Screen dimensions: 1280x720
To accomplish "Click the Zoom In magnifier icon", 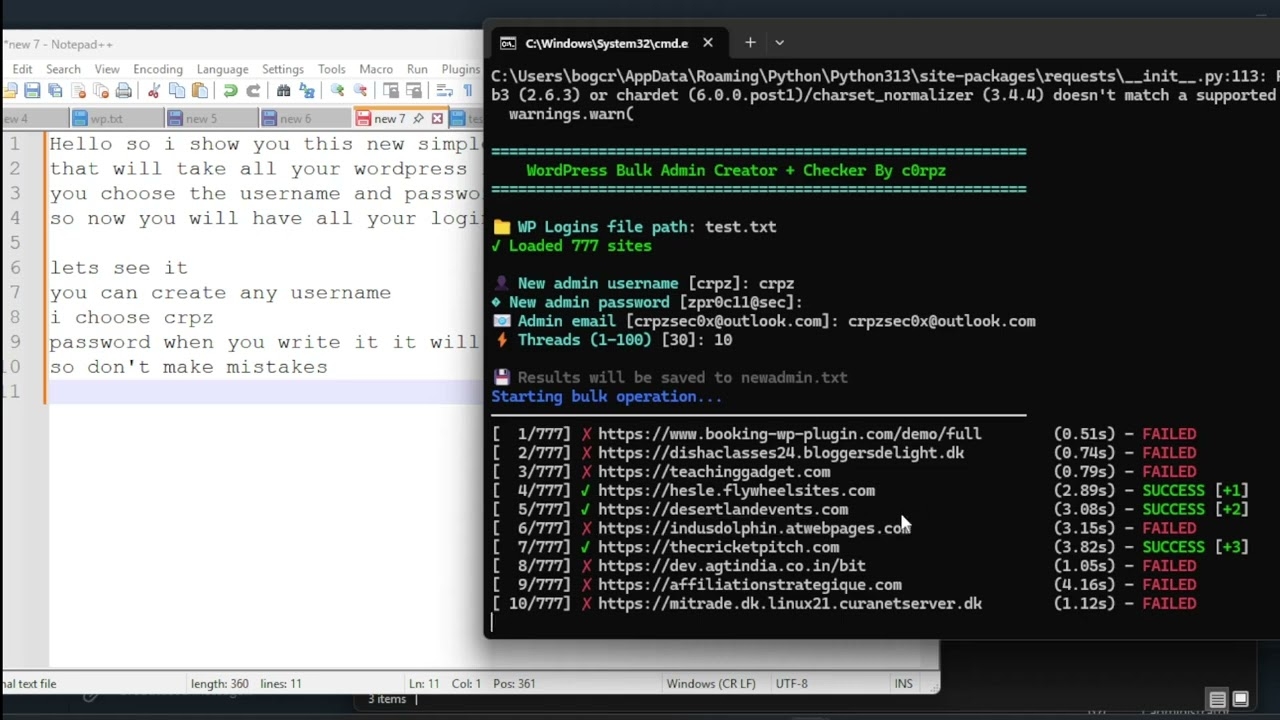I will click(338, 91).
